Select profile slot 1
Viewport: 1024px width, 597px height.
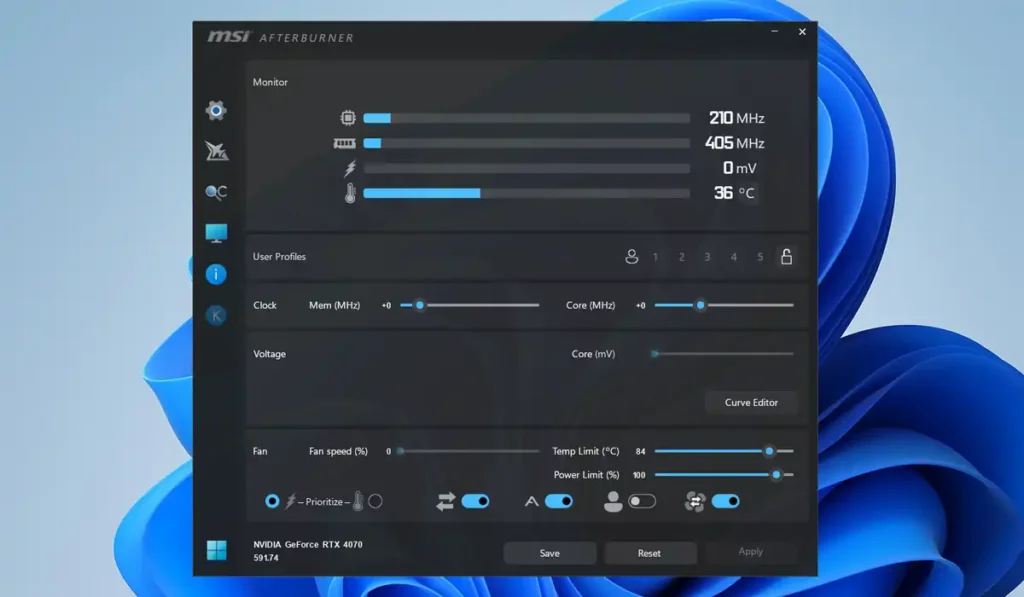tap(655, 257)
